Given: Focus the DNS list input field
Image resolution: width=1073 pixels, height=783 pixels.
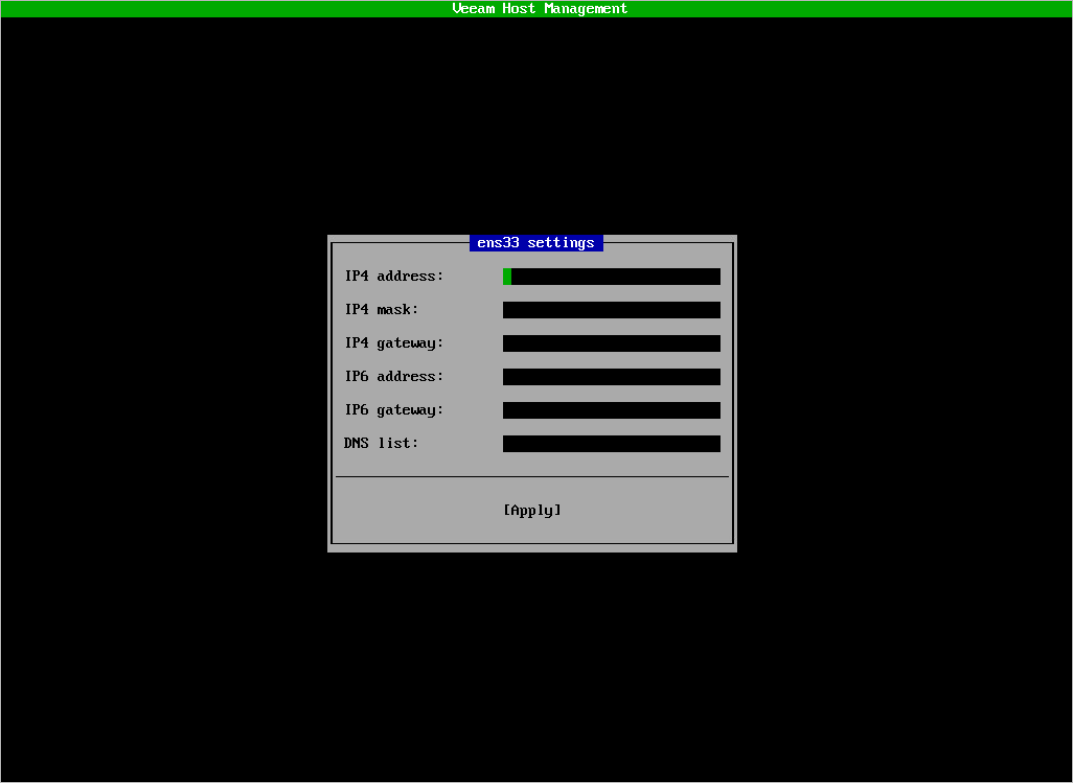Looking at the screenshot, I should pyautogui.click(x=611, y=444).
